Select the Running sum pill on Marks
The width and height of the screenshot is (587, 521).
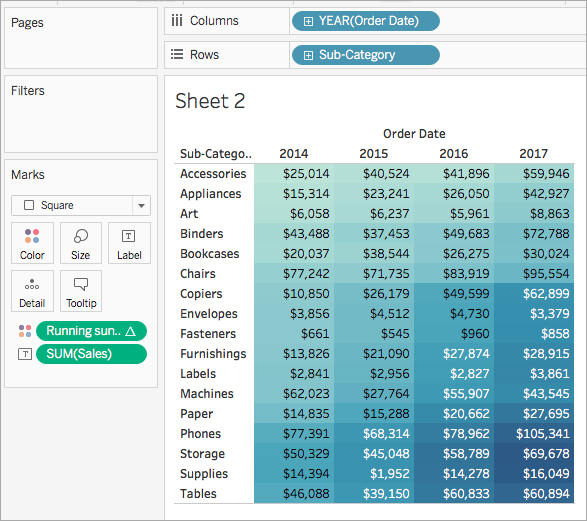pyautogui.click(x=91, y=331)
